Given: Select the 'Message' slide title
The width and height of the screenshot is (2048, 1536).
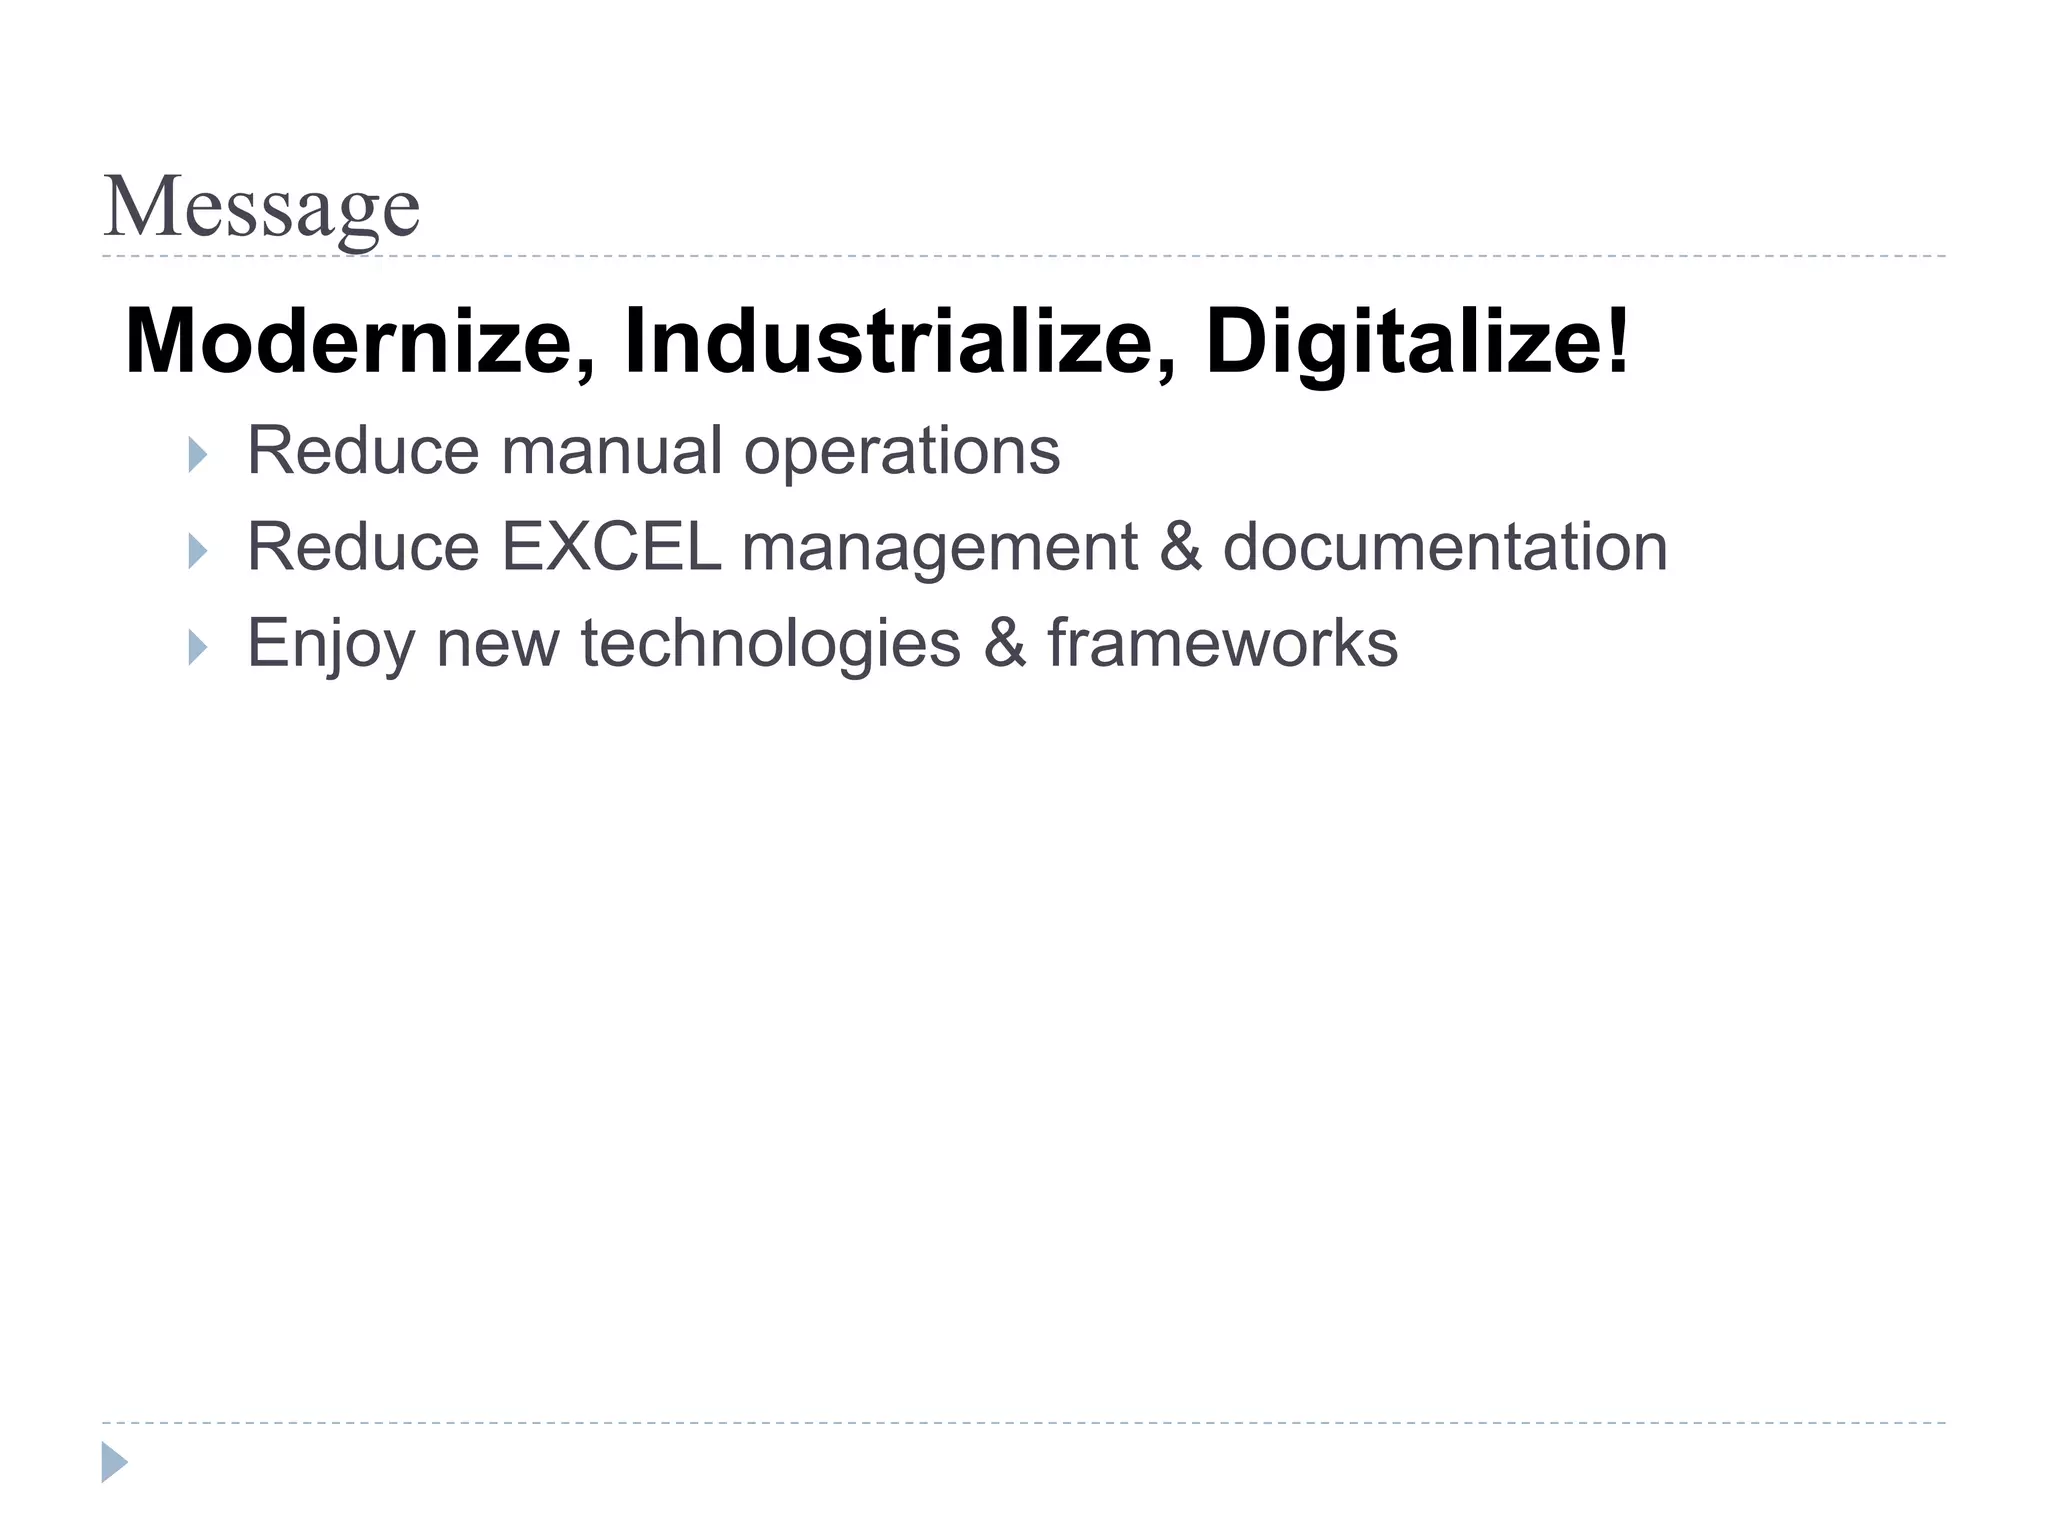Looking at the screenshot, I should [x=262, y=208].
